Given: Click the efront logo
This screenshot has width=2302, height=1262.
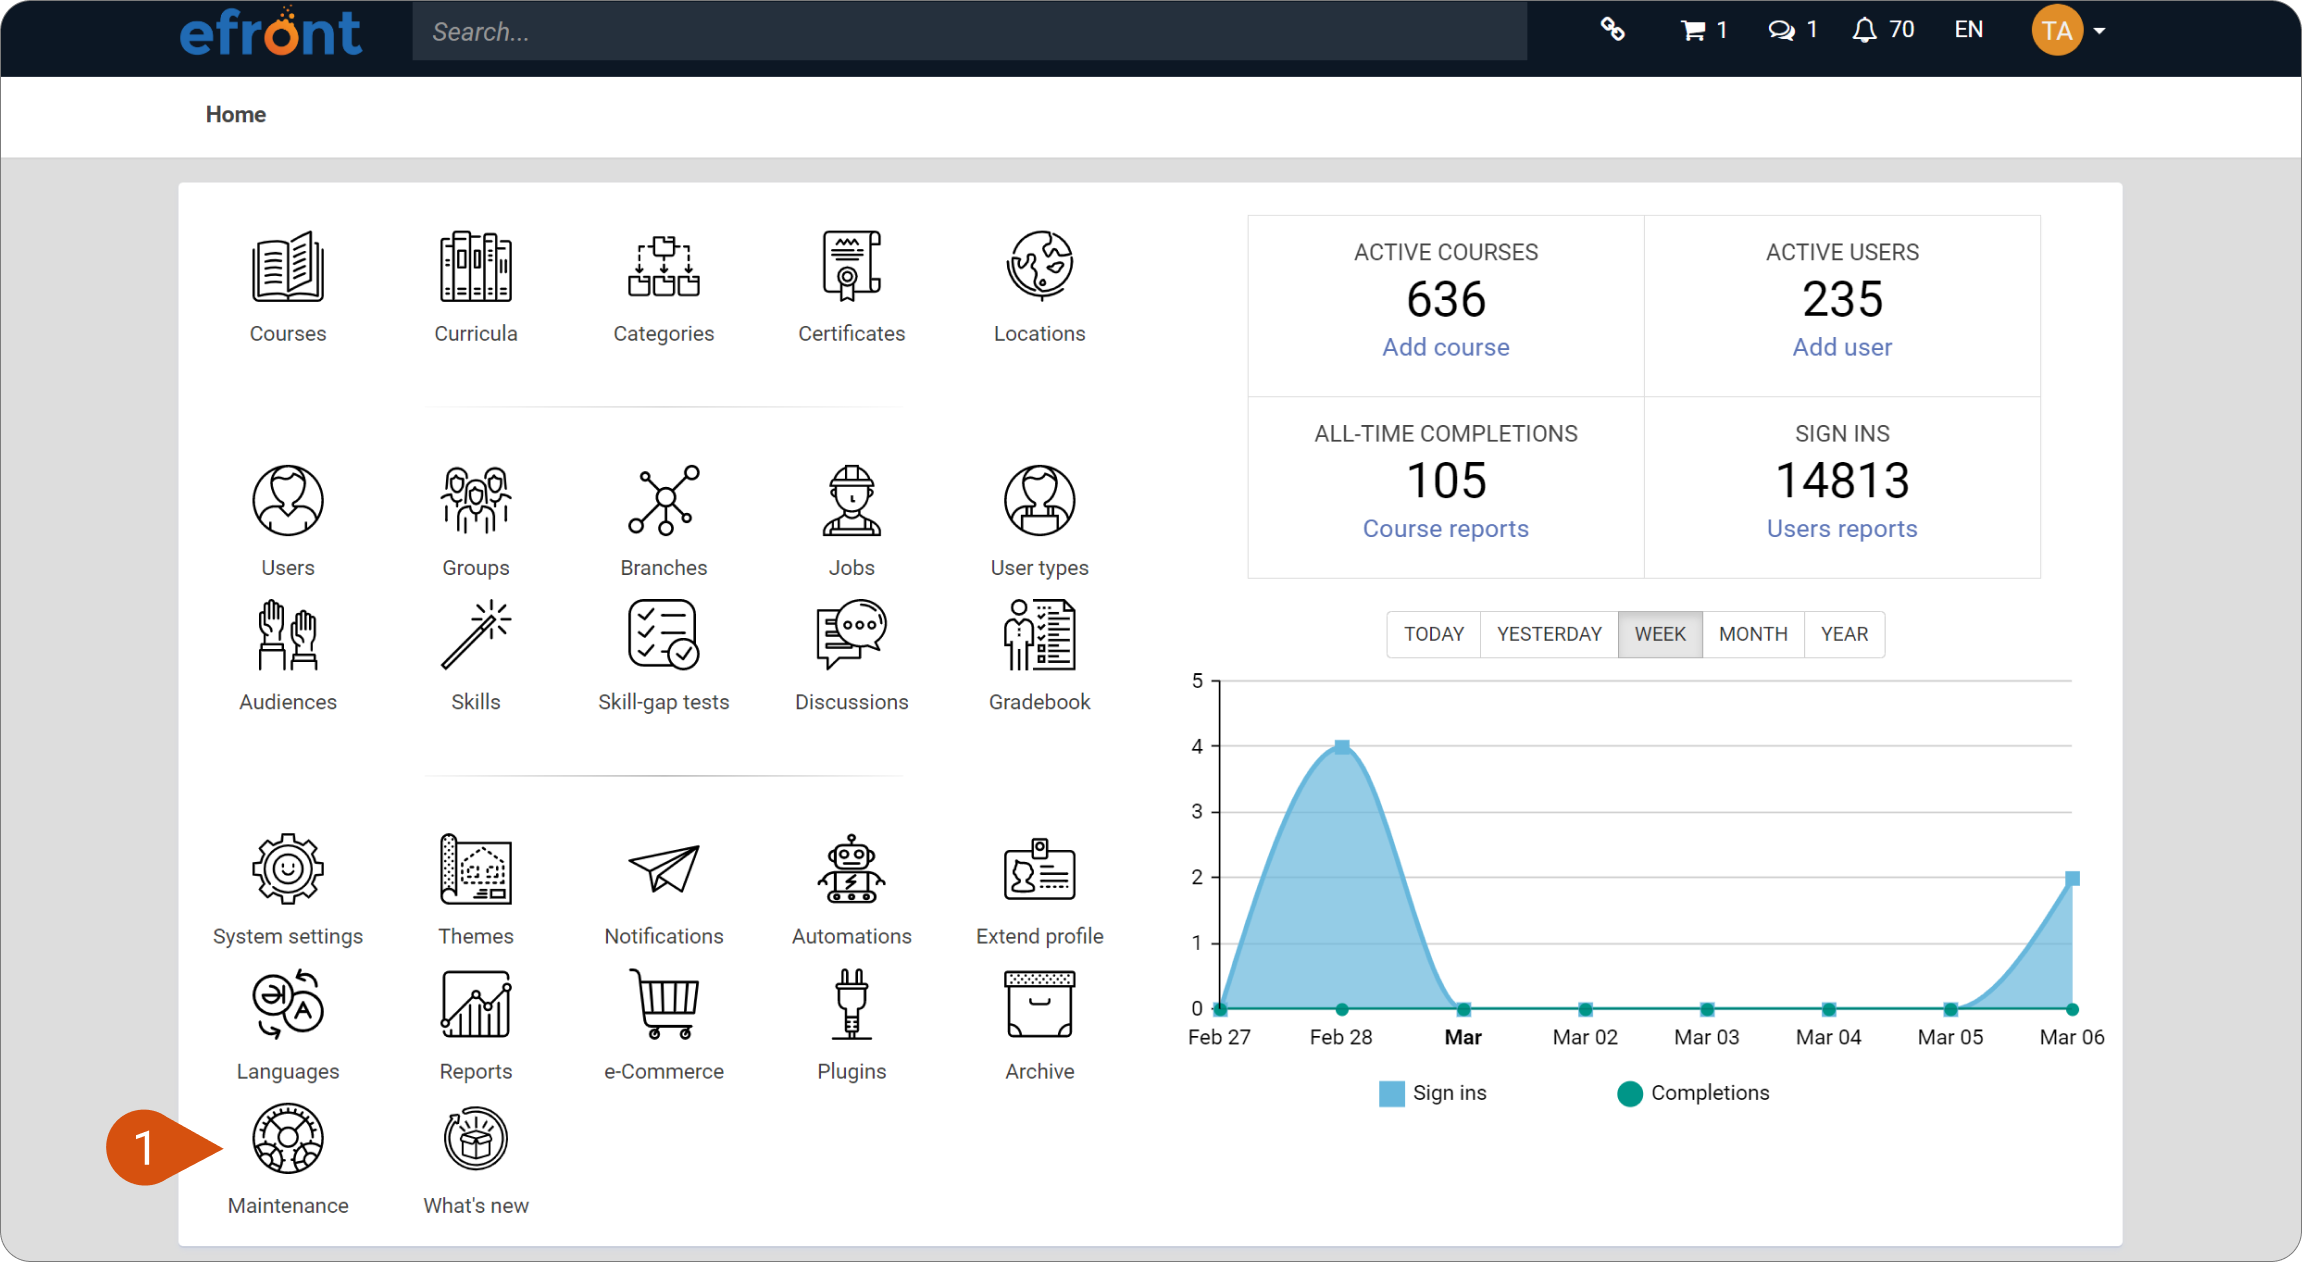Looking at the screenshot, I should [x=270, y=32].
